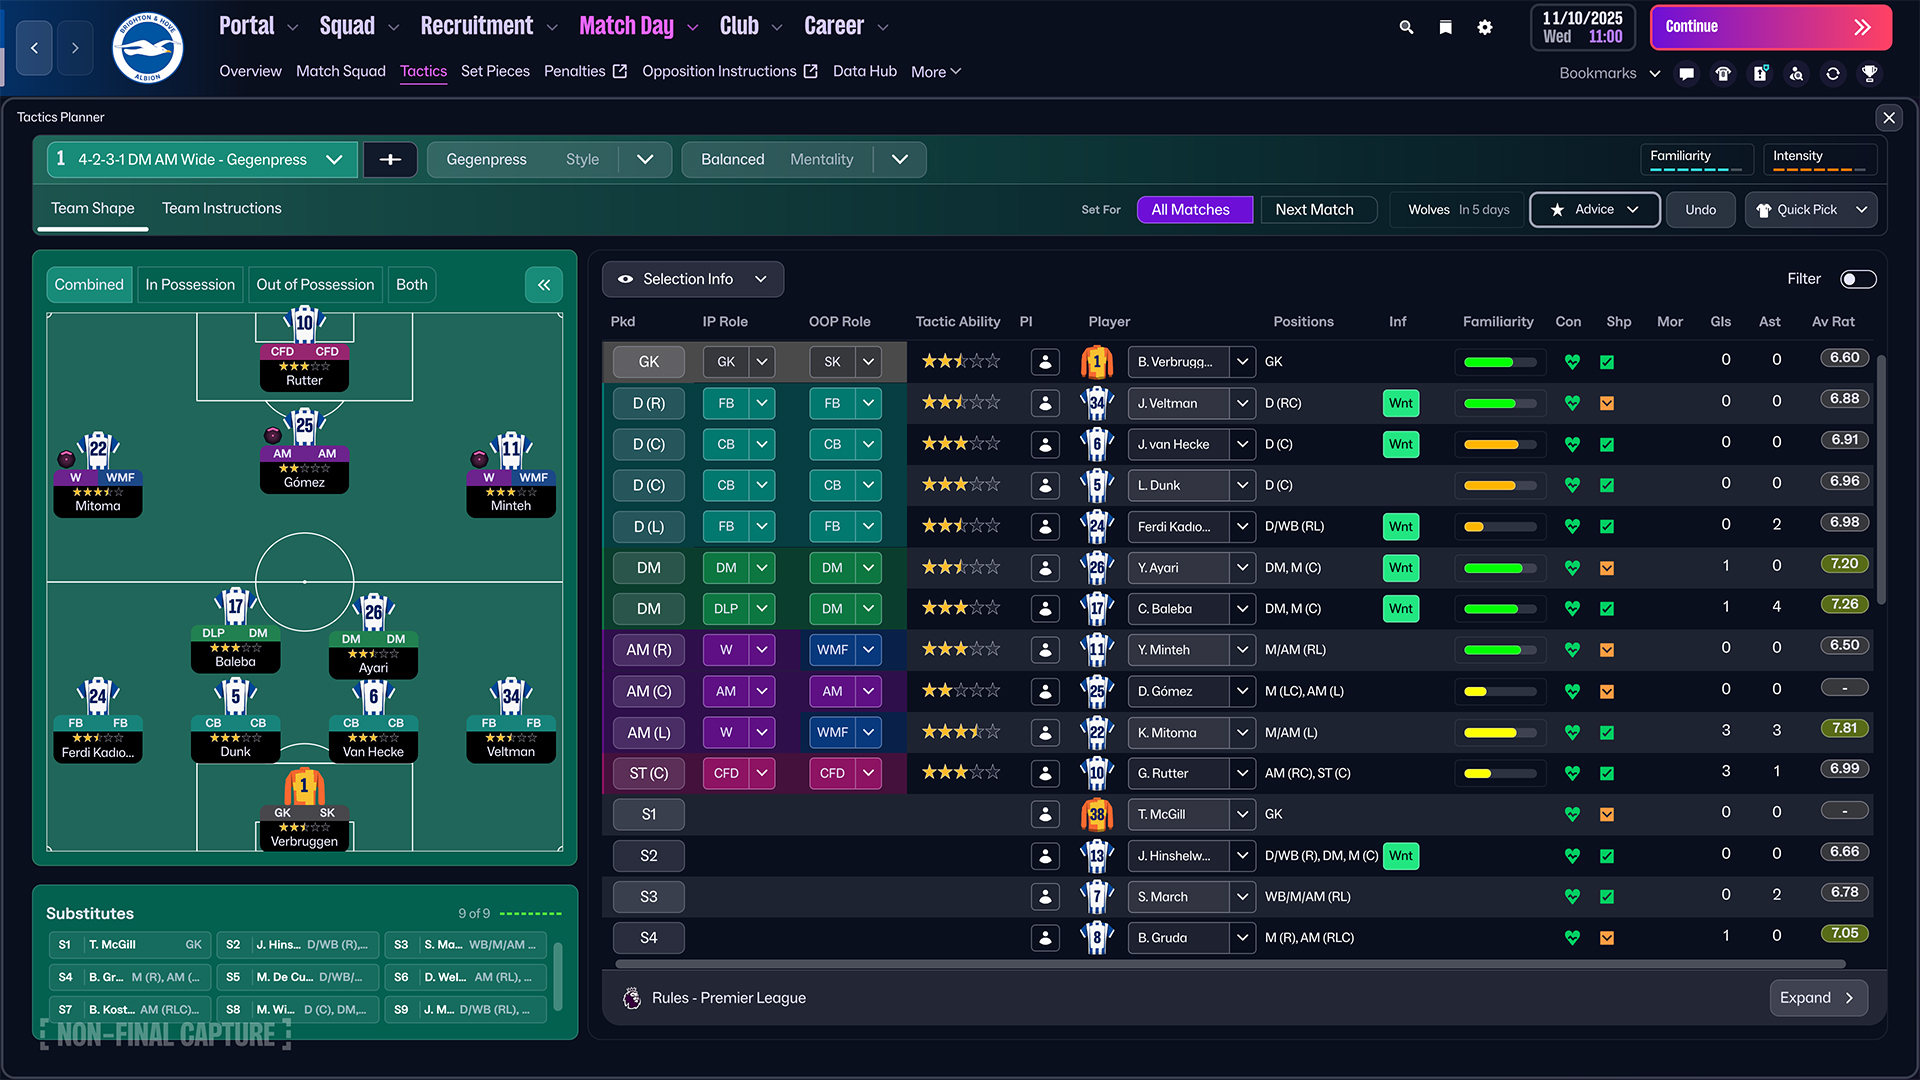Open the match report document icon
This screenshot has height=1080, width=1920.
coord(1760,73)
